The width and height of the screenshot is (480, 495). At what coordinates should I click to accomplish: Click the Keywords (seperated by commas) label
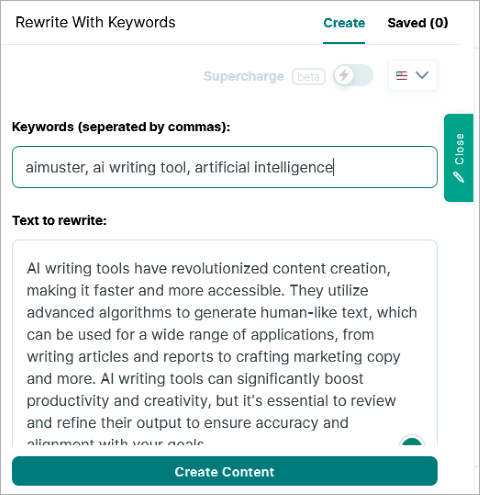point(121,127)
